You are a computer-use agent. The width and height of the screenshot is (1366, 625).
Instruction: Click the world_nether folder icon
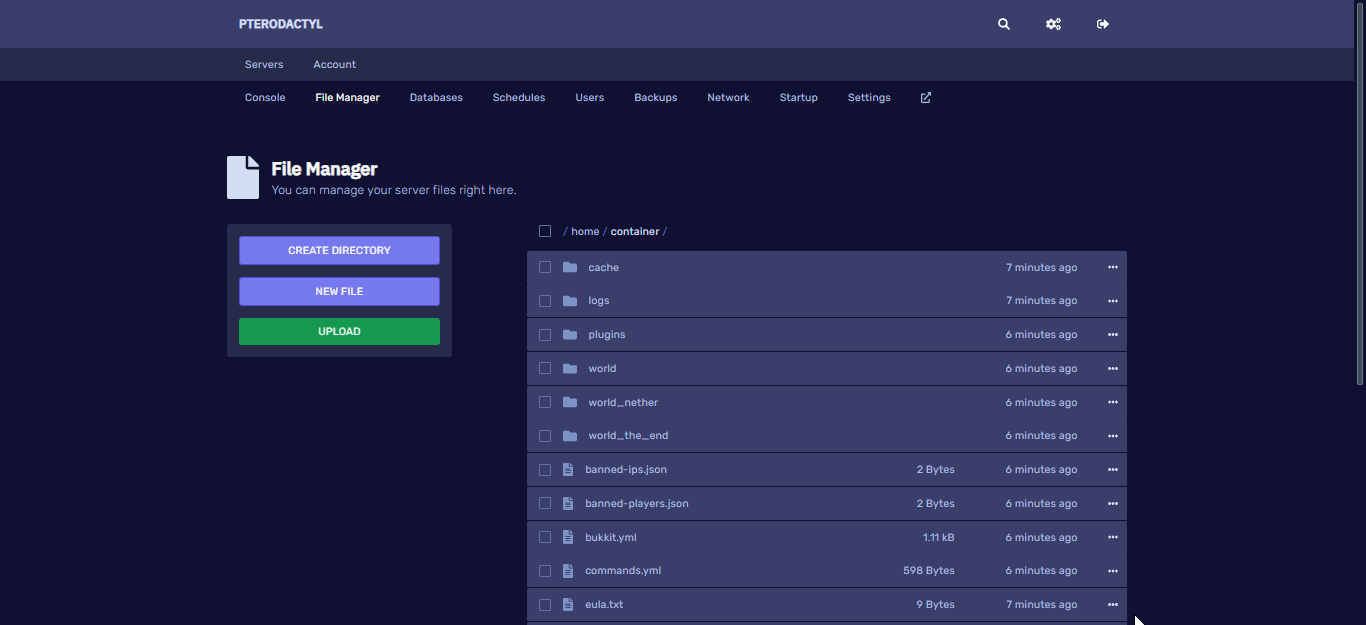coord(570,402)
